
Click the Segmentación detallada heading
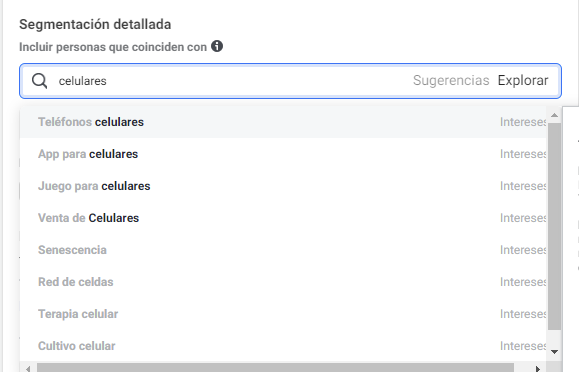[x=95, y=24]
